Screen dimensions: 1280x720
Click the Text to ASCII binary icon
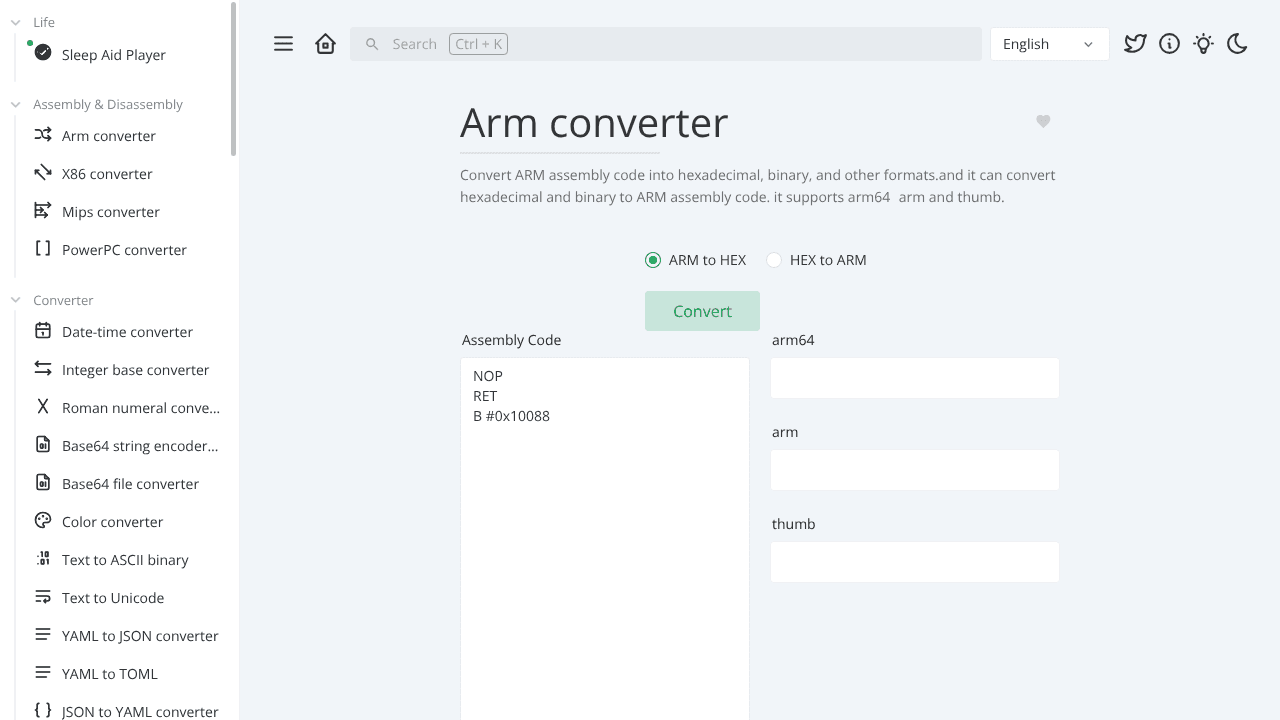[x=43, y=559]
